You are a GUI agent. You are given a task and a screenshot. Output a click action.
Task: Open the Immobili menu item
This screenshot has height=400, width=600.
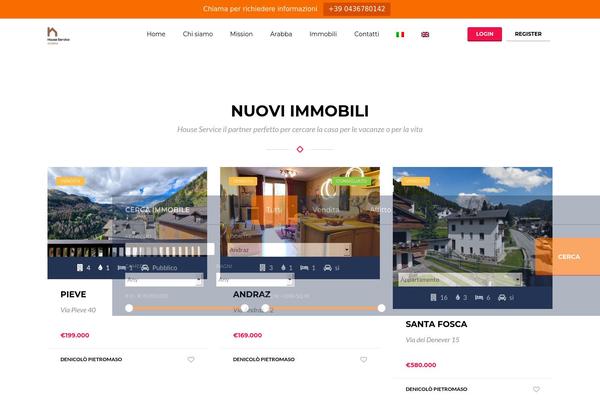(x=323, y=34)
